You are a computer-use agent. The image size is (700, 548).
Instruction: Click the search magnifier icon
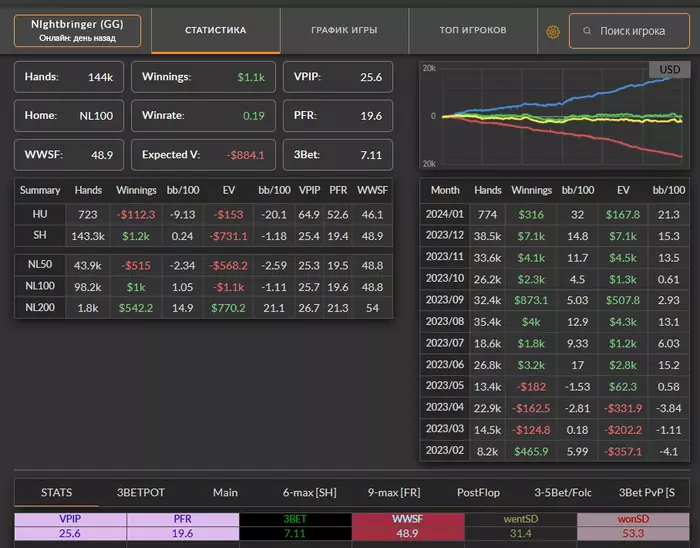click(587, 31)
